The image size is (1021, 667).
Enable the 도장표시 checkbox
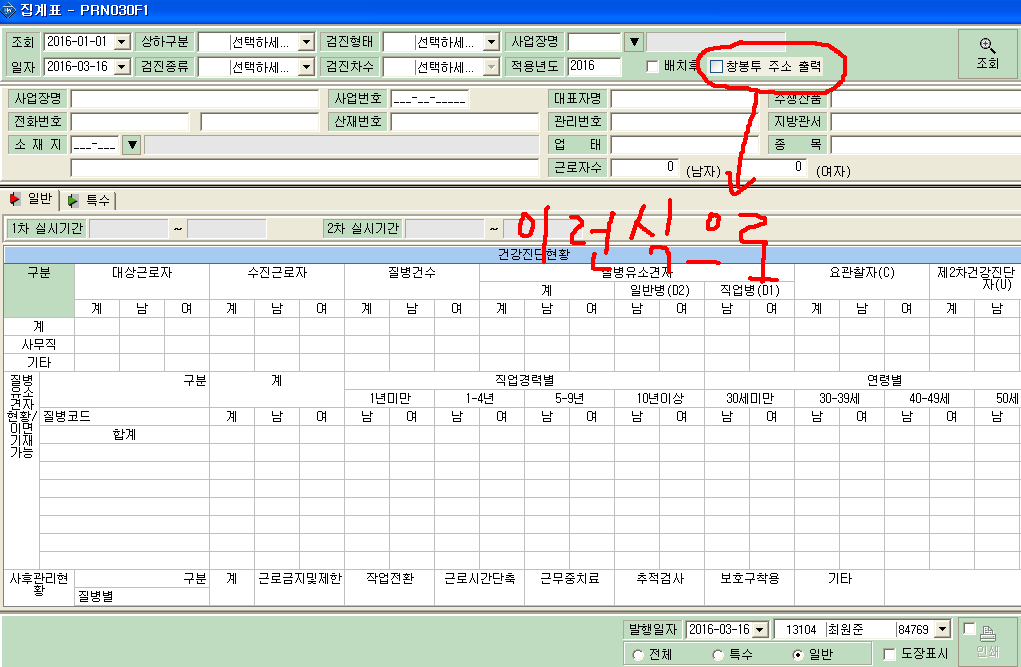[889, 654]
